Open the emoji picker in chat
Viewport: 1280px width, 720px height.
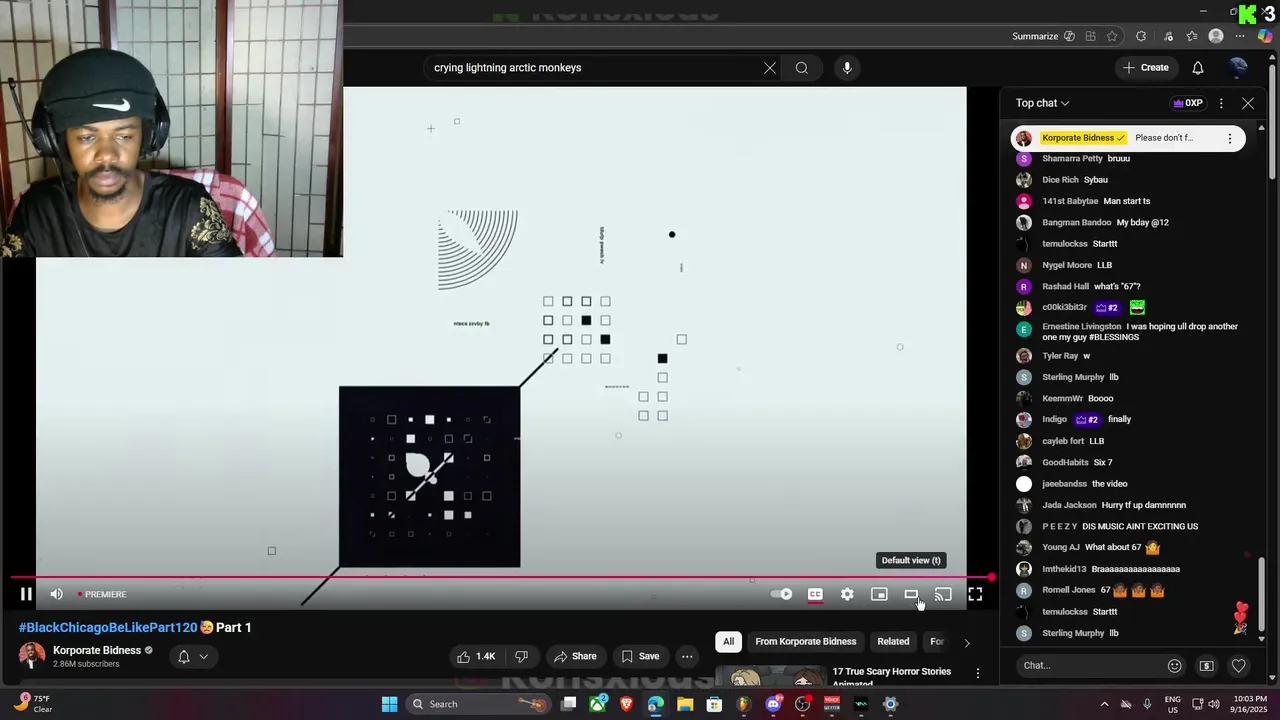pyautogui.click(x=1175, y=665)
